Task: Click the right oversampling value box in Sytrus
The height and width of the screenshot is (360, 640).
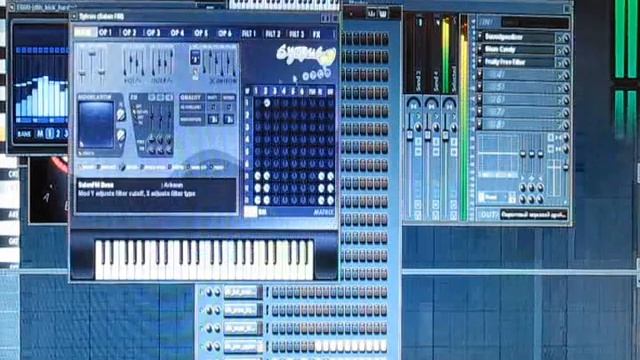Action: pyautogui.click(x=229, y=120)
